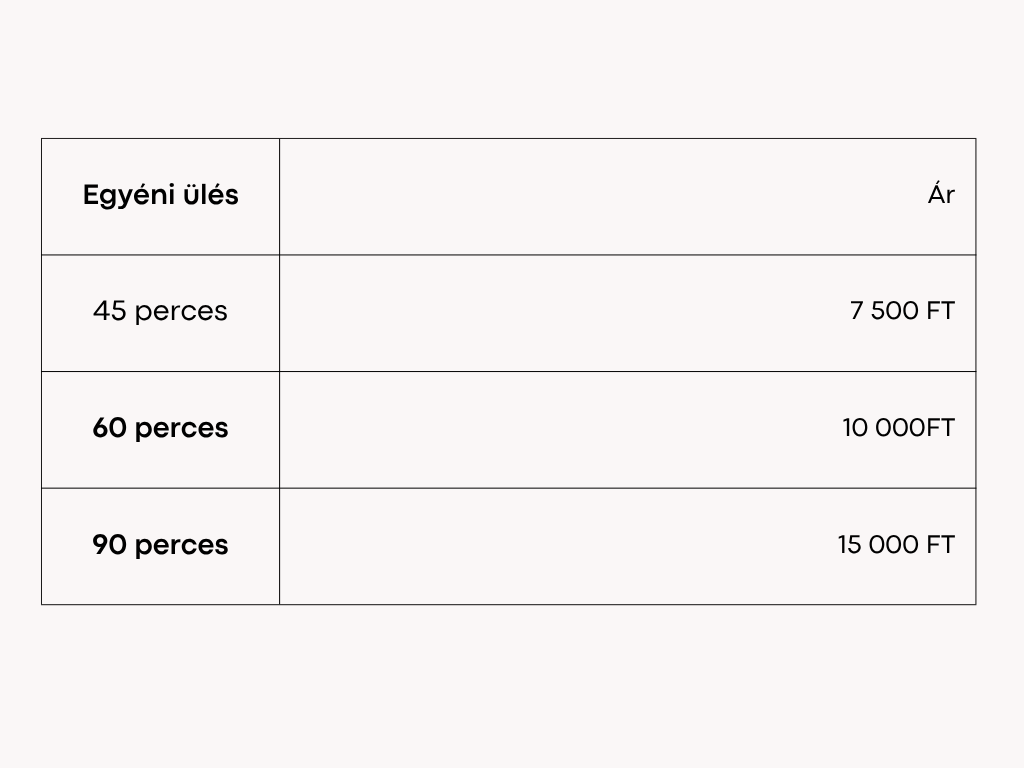This screenshot has height=768, width=1024.
Task: Click the word "ülés" in the header
Action: click(209, 195)
